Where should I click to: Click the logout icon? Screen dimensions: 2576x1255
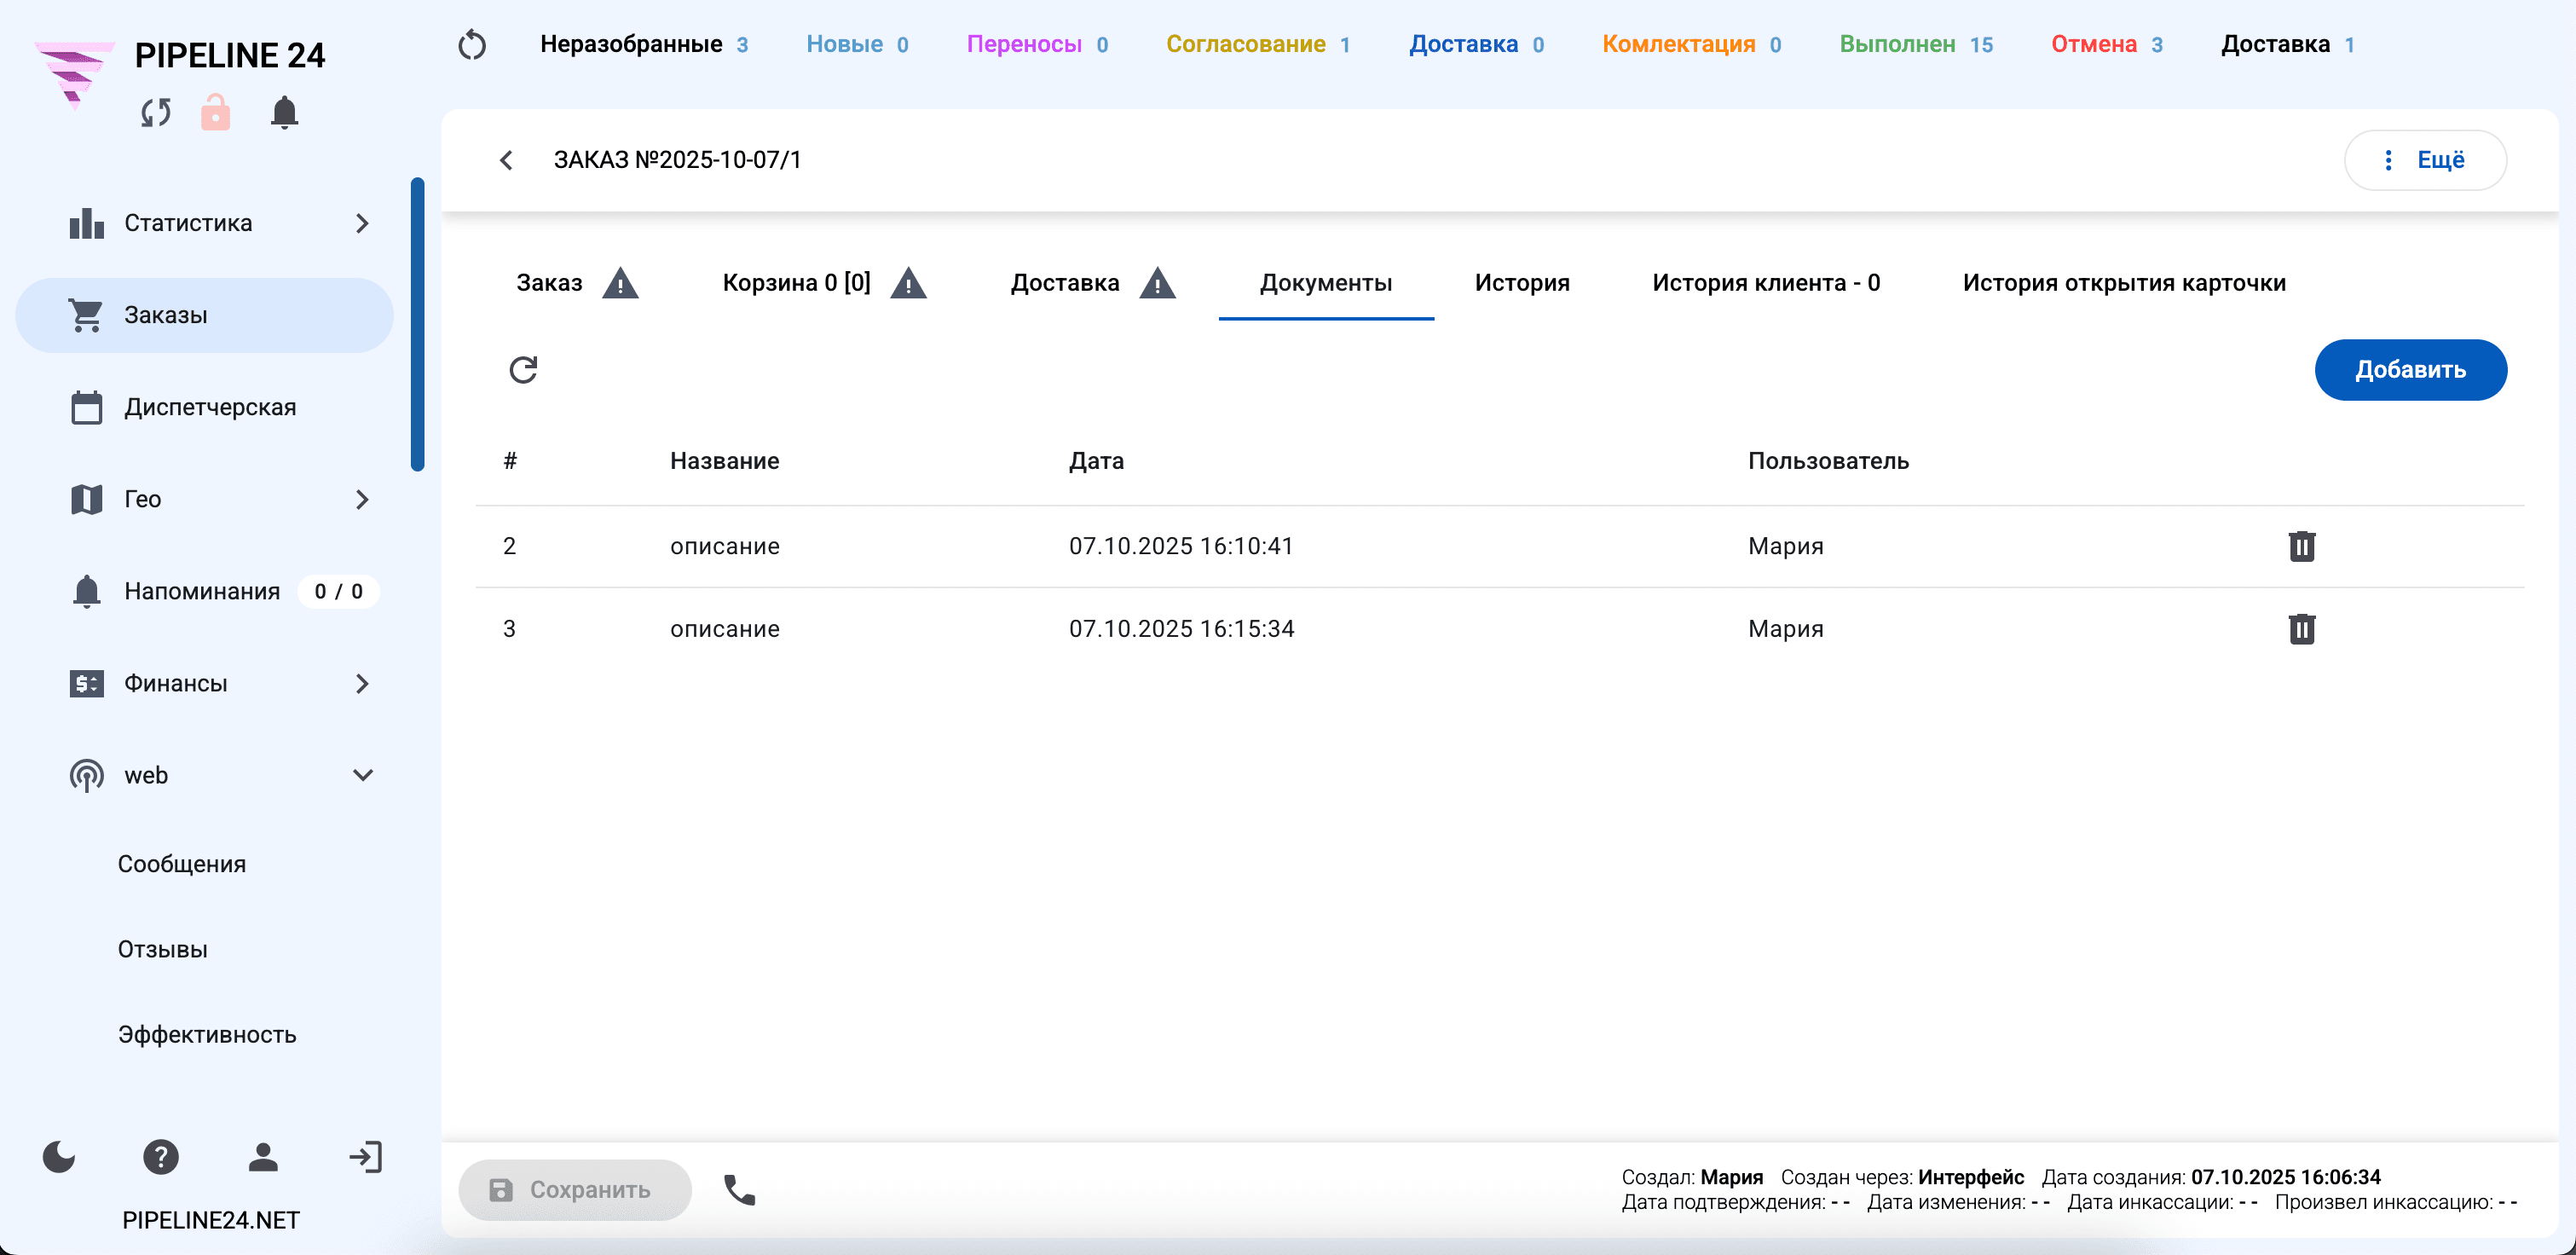pos(365,1157)
